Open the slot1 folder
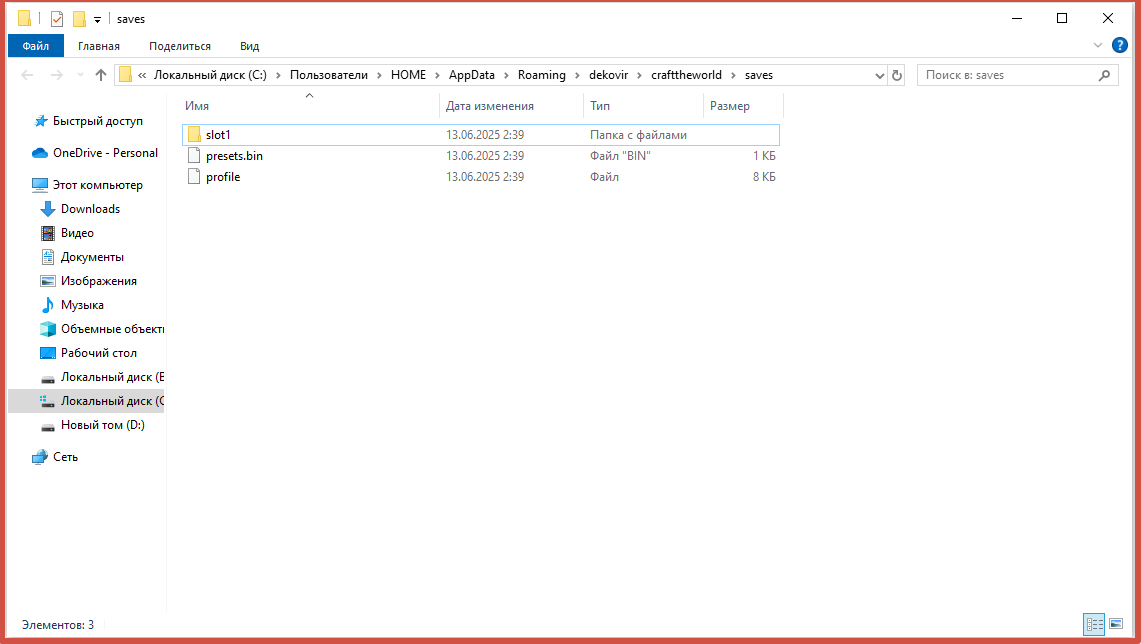The height and width of the screenshot is (644, 1141). 219,135
